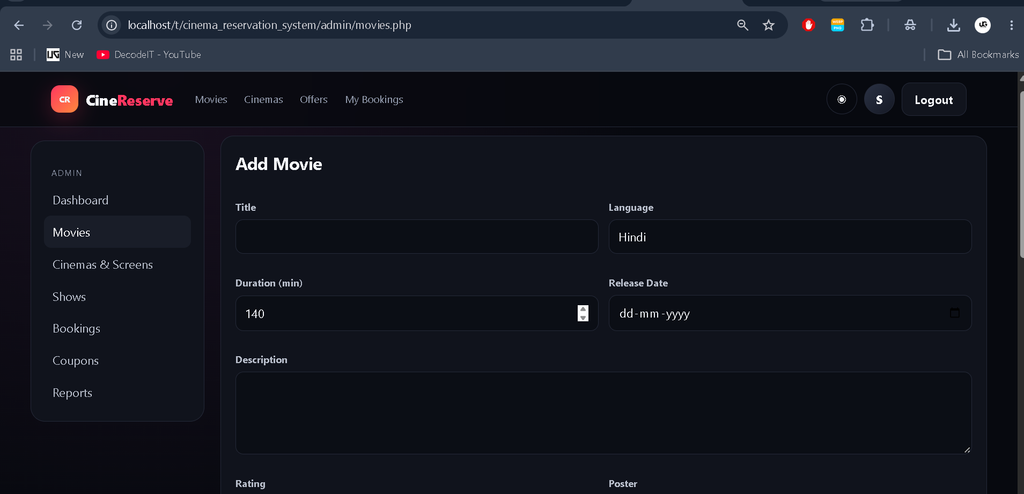
Task: Open Coupons in the admin sidebar
Action: point(118,361)
